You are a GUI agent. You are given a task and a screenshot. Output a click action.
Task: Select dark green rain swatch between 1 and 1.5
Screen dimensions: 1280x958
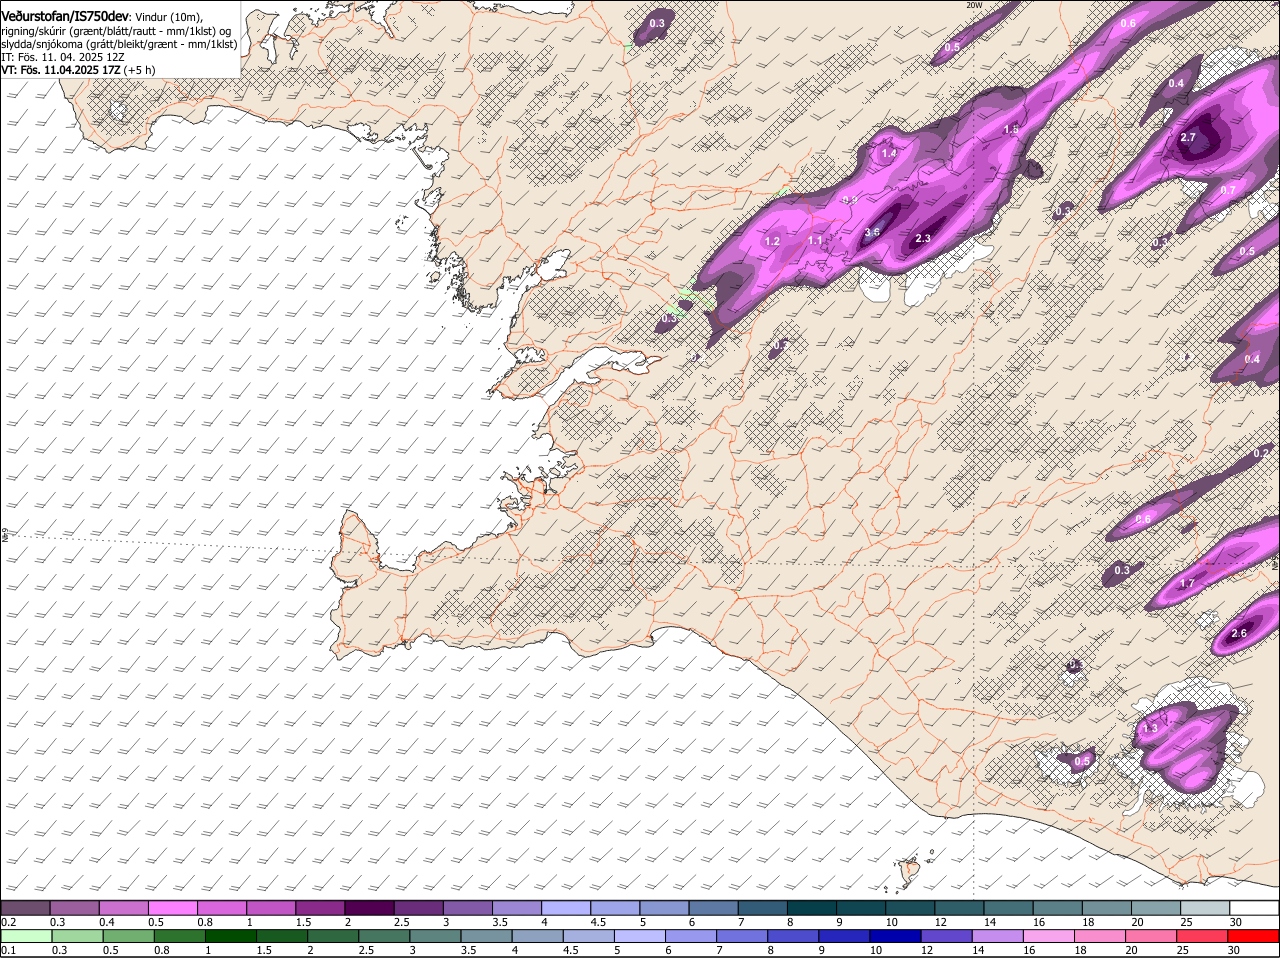[x=231, y=936]
